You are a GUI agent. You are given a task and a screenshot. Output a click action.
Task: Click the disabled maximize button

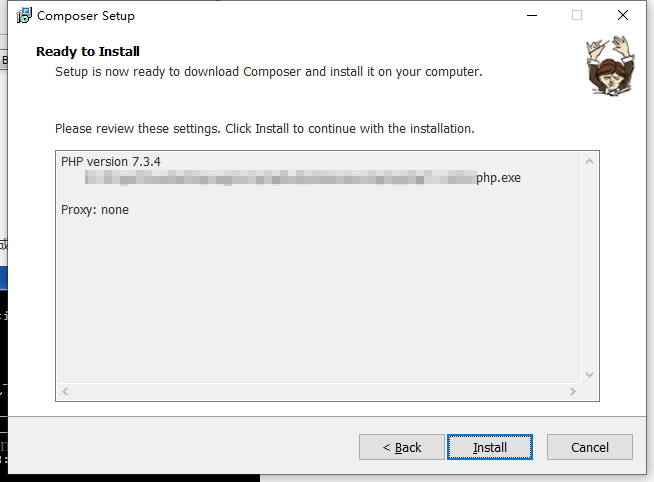click(x=577, y=16)
